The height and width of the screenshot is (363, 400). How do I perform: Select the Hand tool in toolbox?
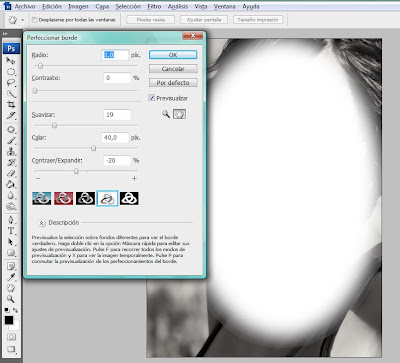[x=11, y=288]
